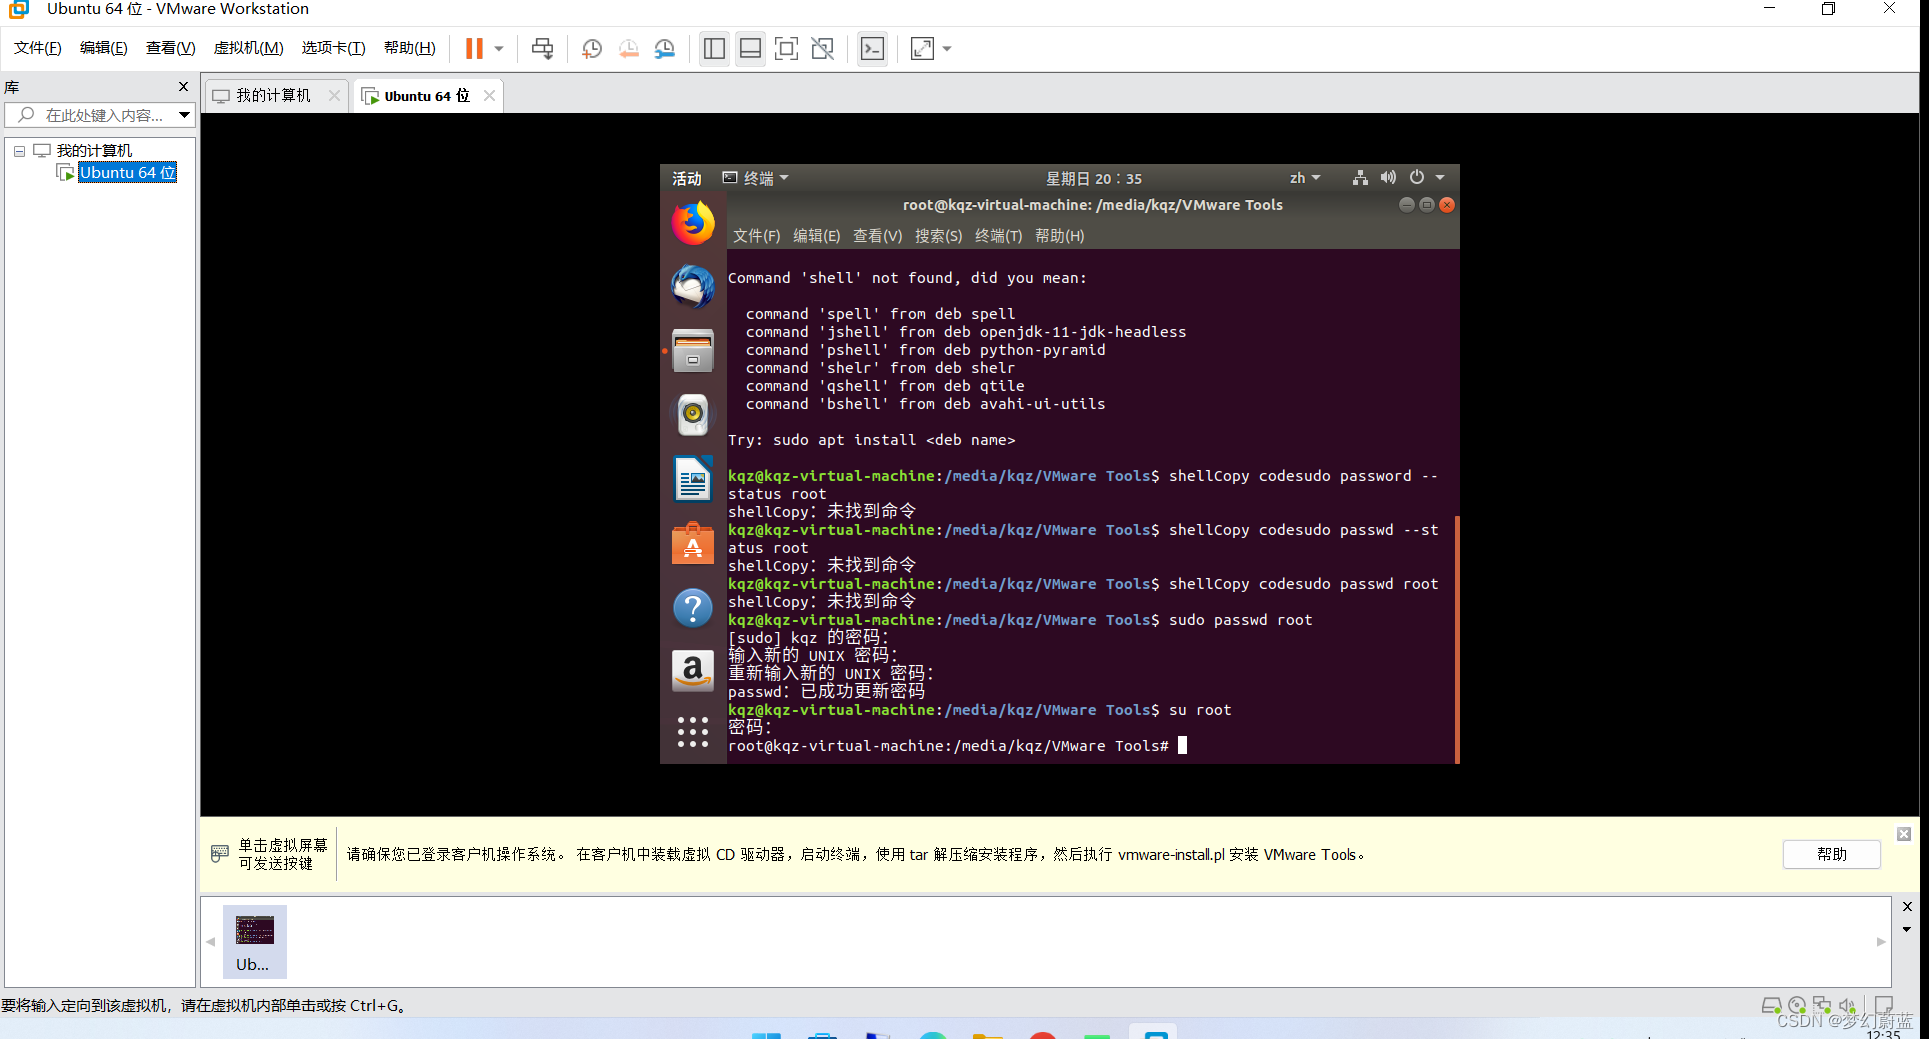Switch to the 我的计算机 tab
The image size is (1929, 1039).
click(273, 96)
